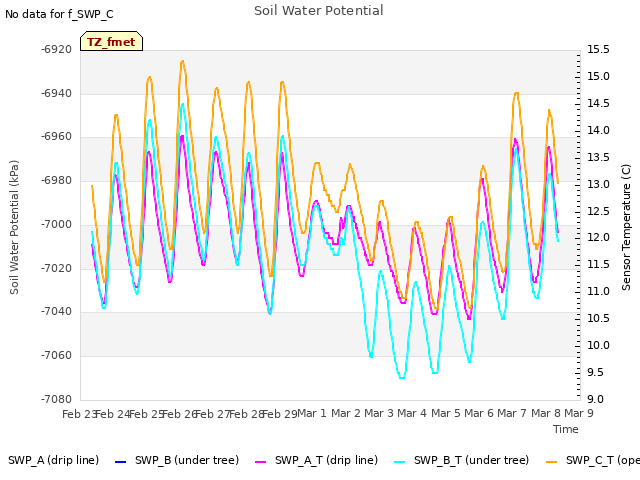Click the cyan curve's lowest trough near Mar 4
The width and height of the screenshot is (640, 480).
click(402, 378)
